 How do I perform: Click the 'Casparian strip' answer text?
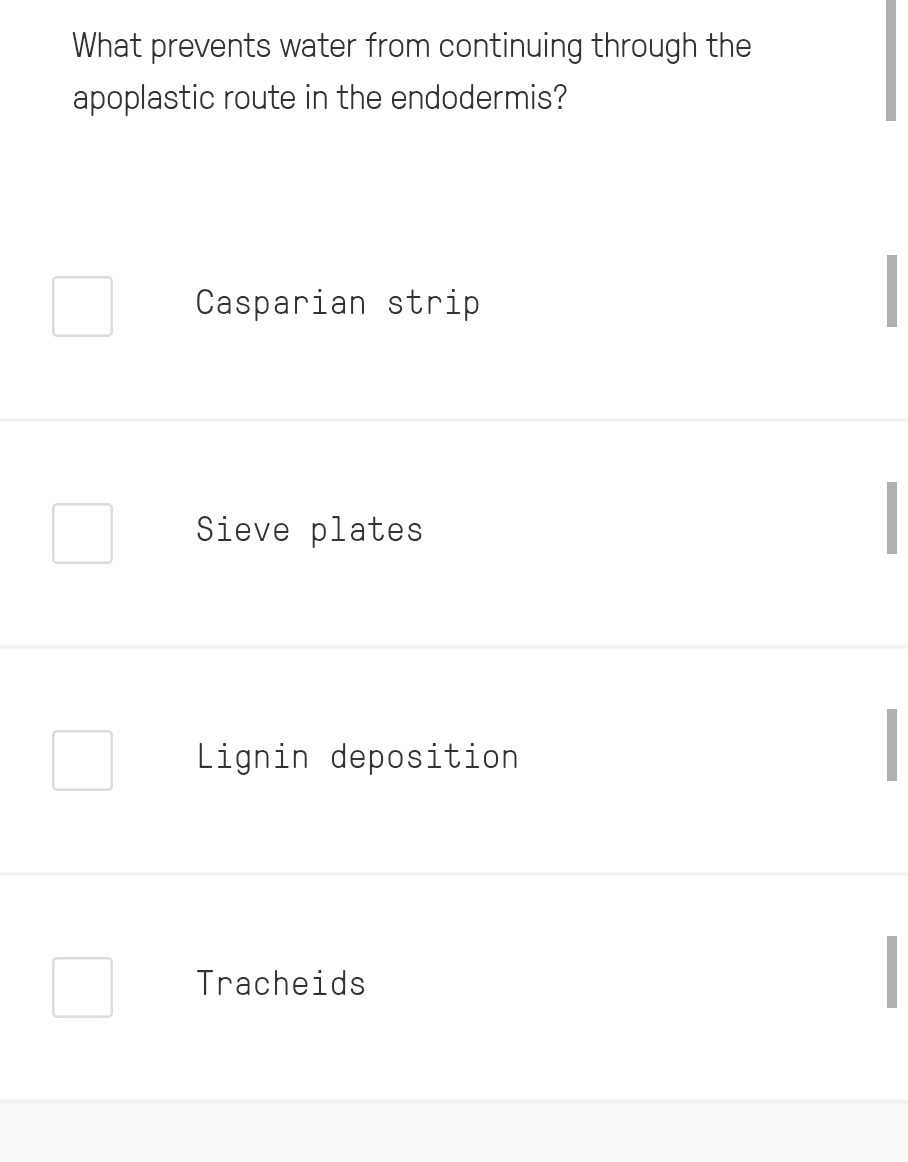337,303
